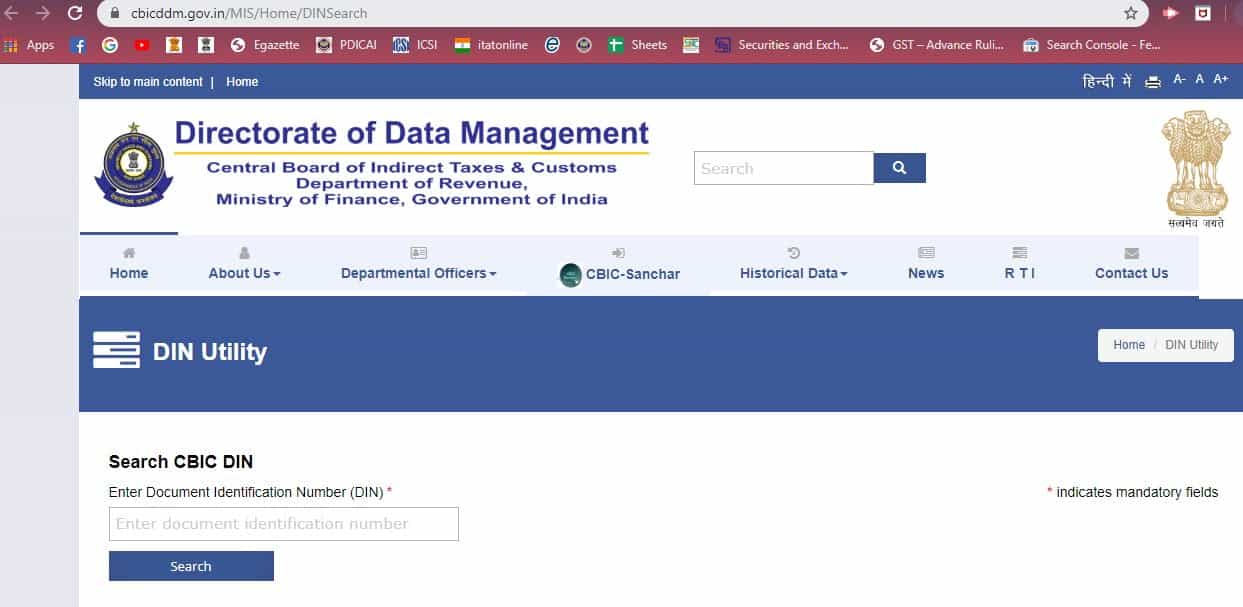The height and width of the screenshot is (607, 1243).
Task: Click the Directorate of Data Management title
Action: (412, 133)
